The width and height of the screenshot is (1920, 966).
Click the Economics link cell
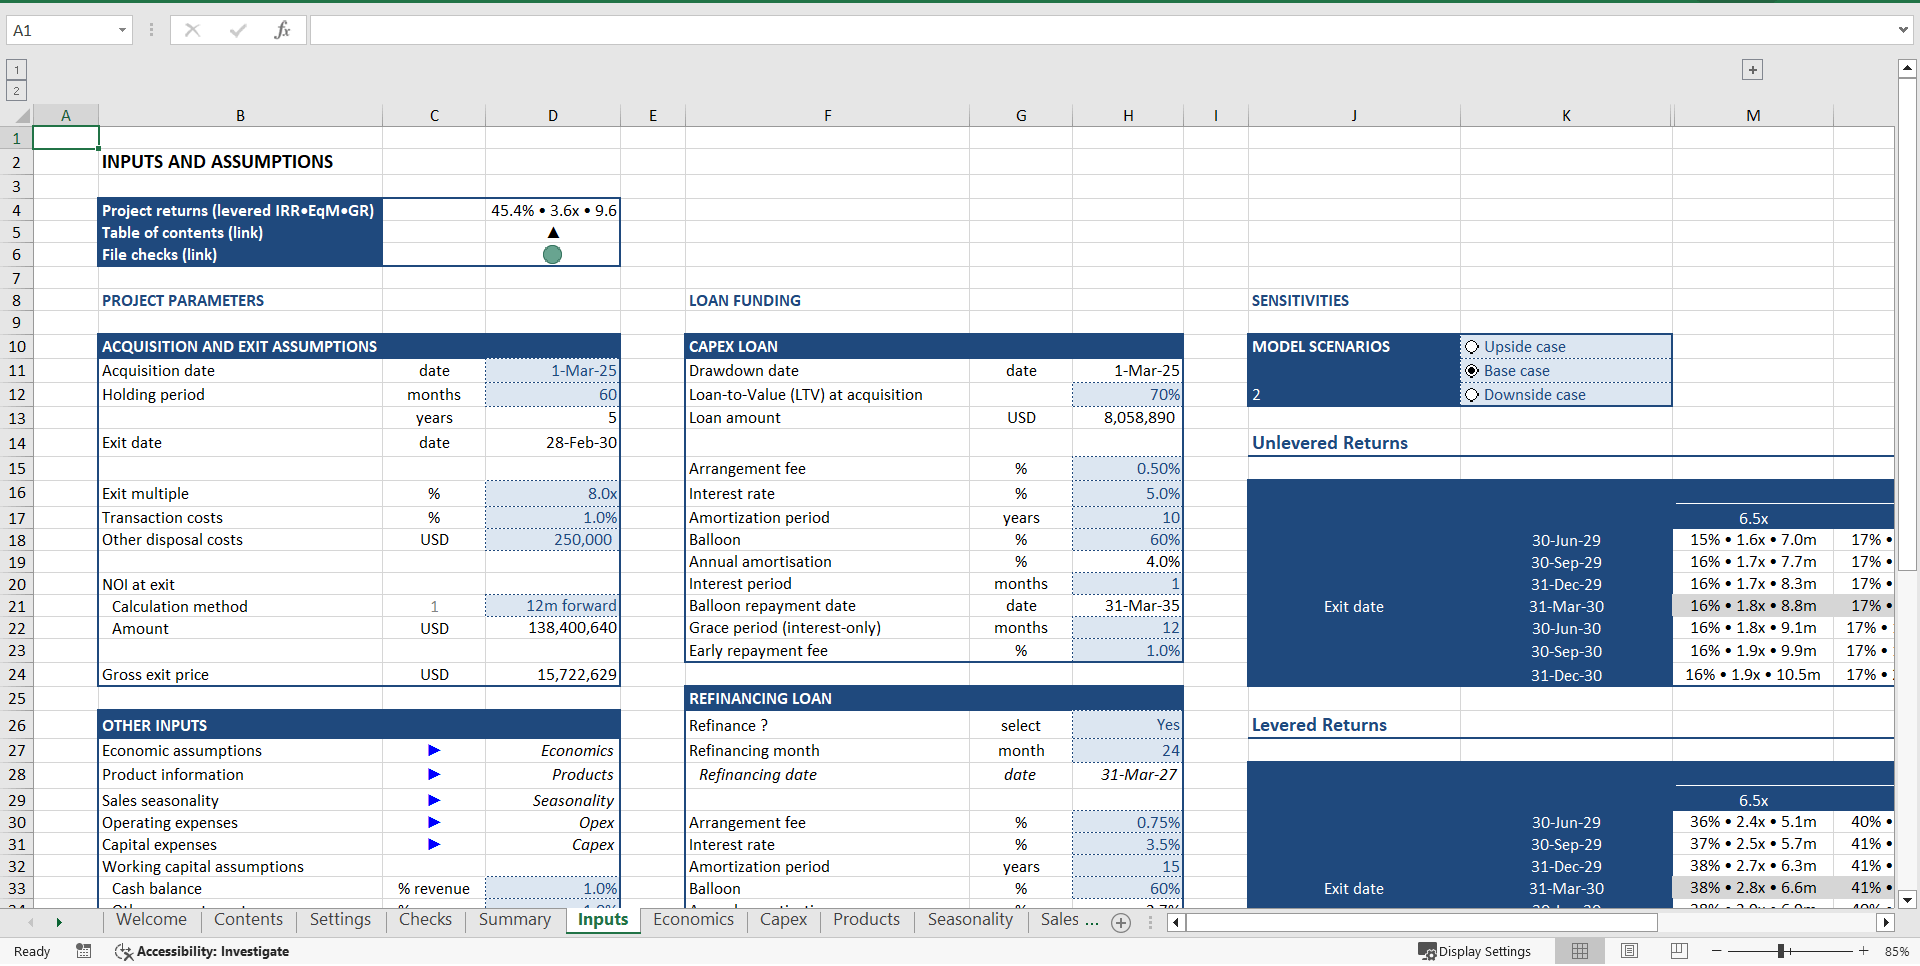(x=552, y=751)
